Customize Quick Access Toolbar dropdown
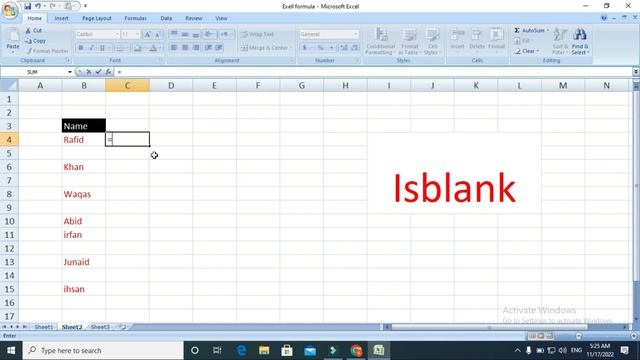The image size is (640, 360). coord(85,6)
